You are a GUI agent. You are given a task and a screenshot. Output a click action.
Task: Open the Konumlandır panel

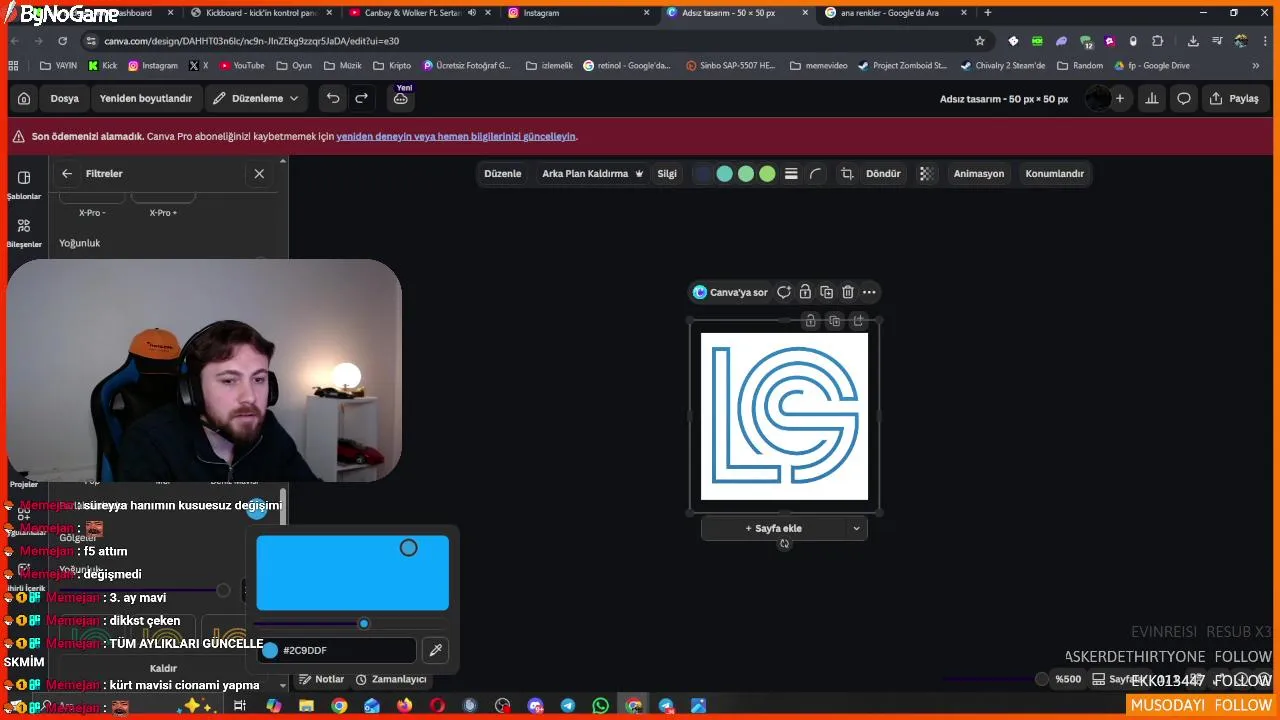[x=1055, y=173]
